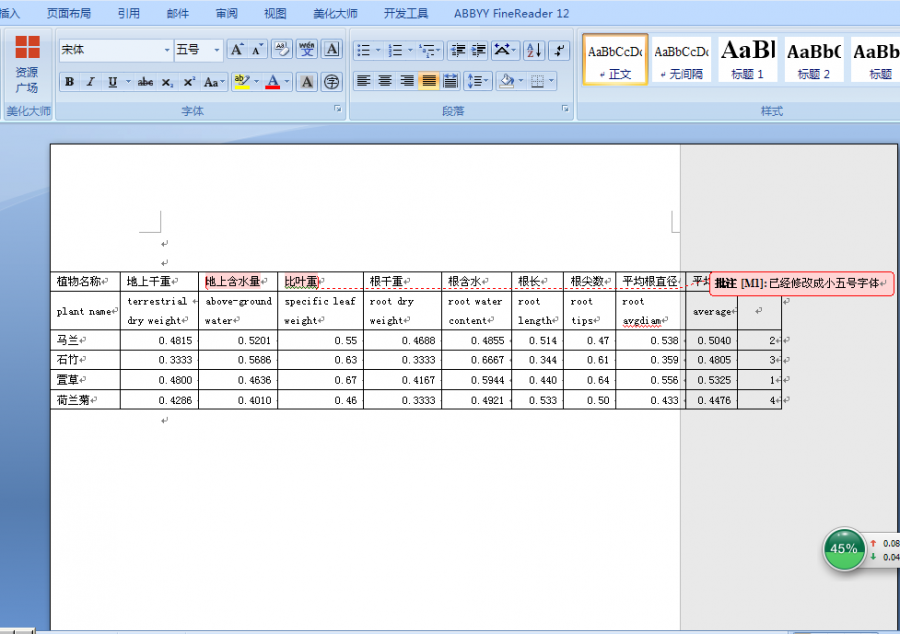This screenshot has height=634, width=900.
Task: Open the Font dialog launcher
Action: [338, 109]
